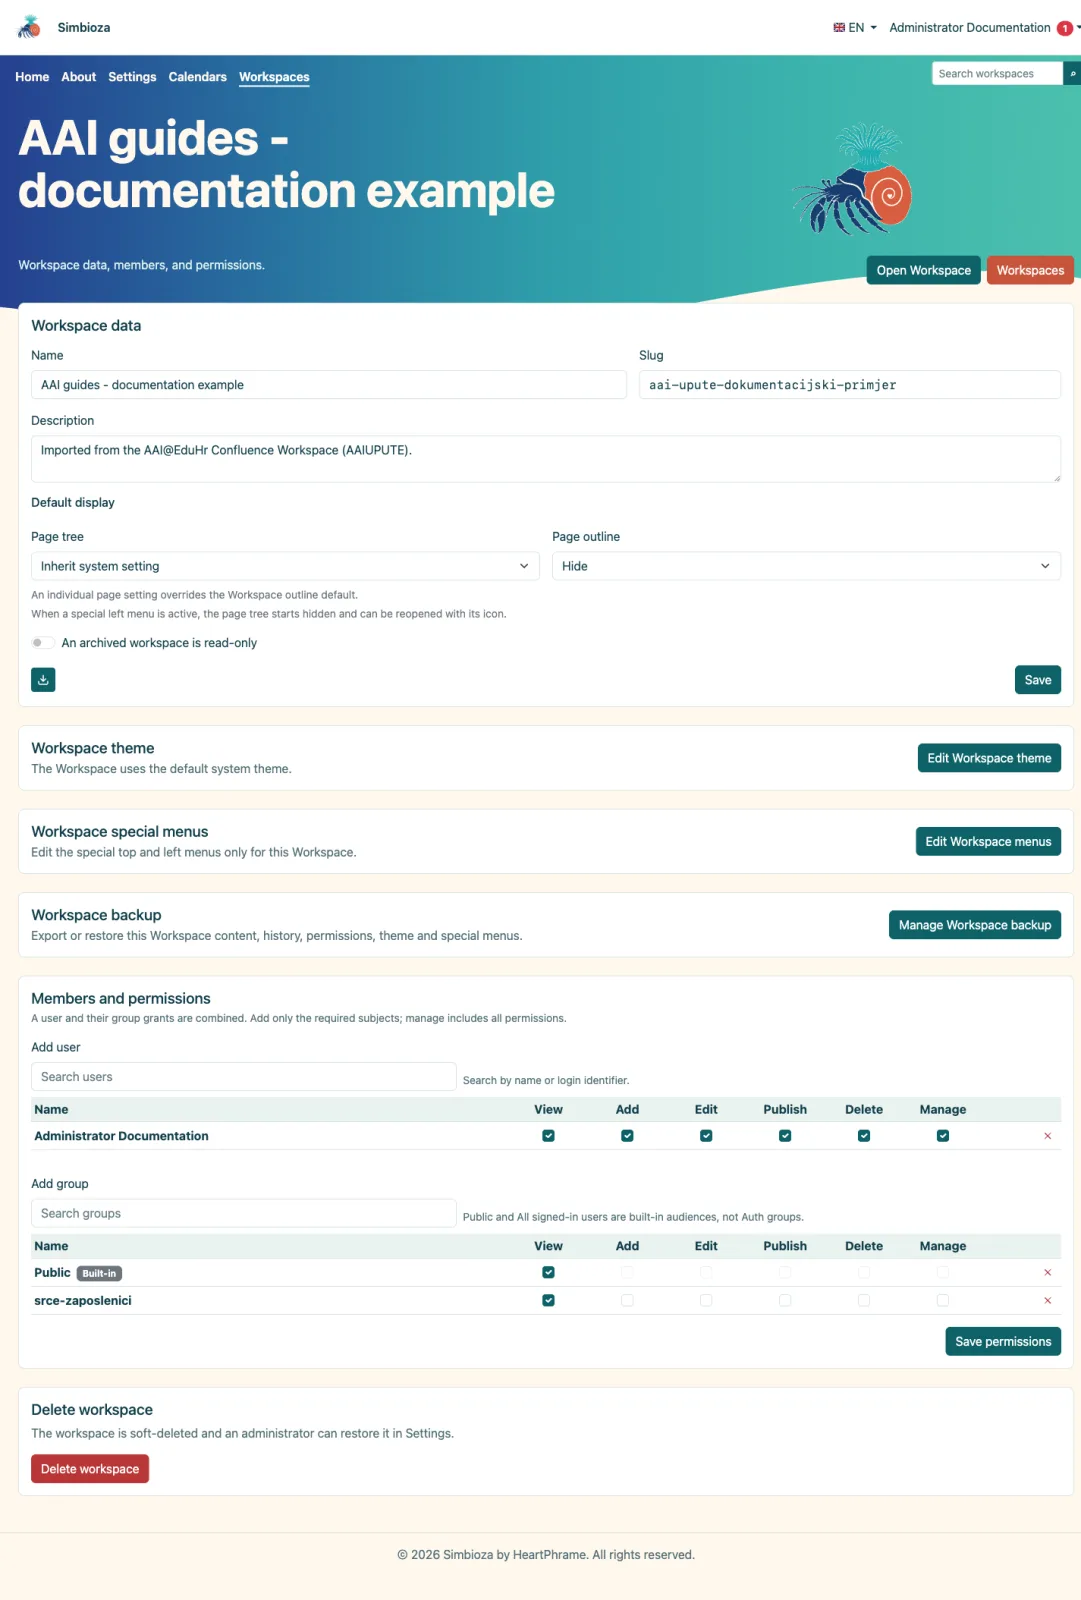The height and width of the screenshot is (1600, 1081).
Task: Click the Simbioza brand name link
Action: [84, 28]
